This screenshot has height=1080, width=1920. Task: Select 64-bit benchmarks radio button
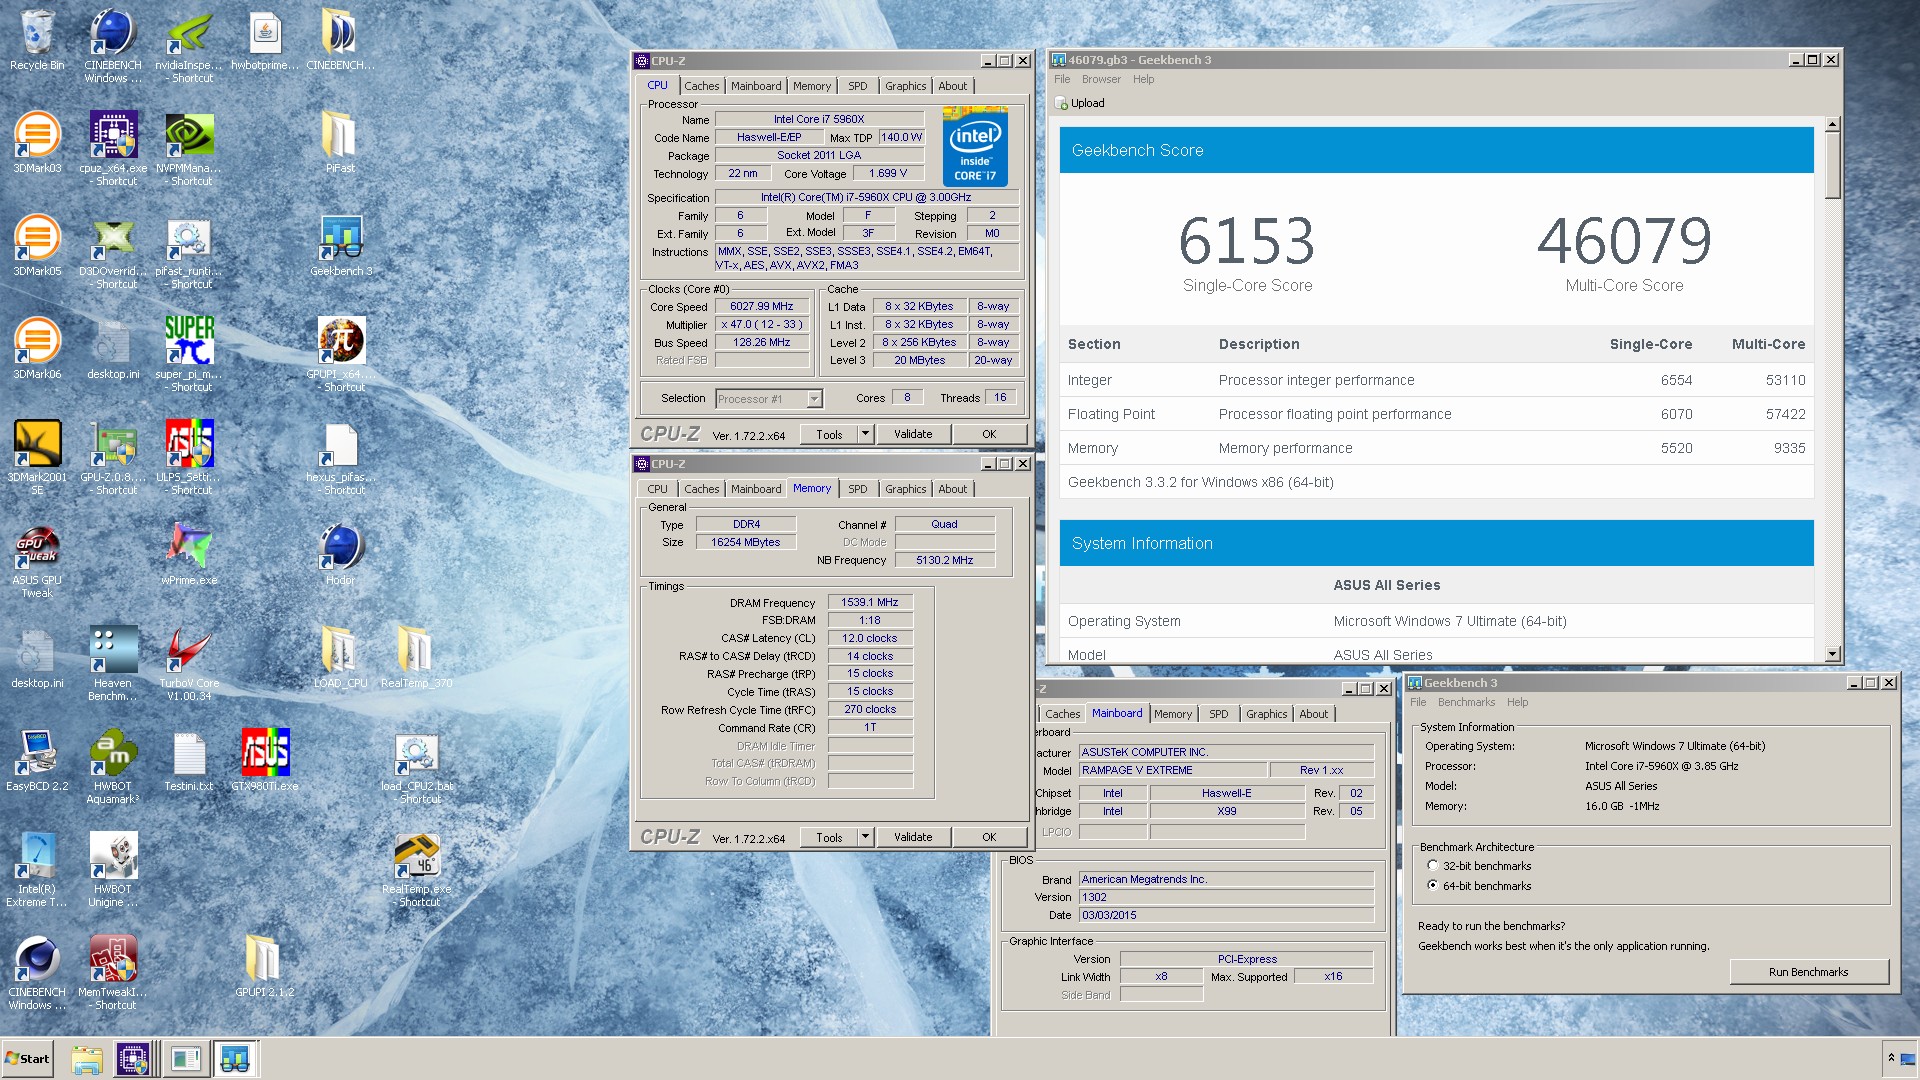1433,886
